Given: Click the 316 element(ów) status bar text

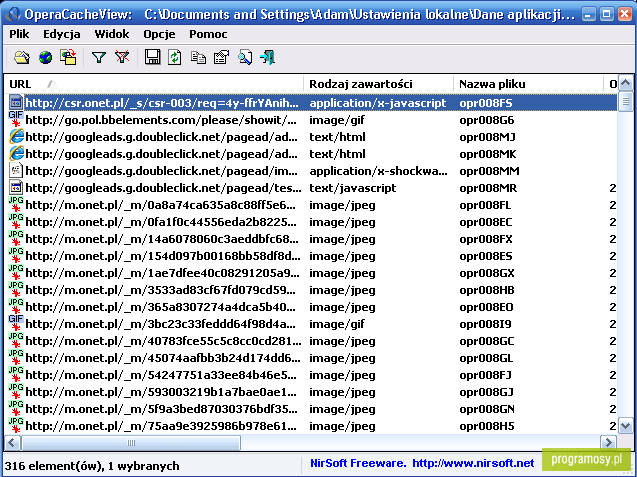Looking at the screenshot, I should (92, 466).
